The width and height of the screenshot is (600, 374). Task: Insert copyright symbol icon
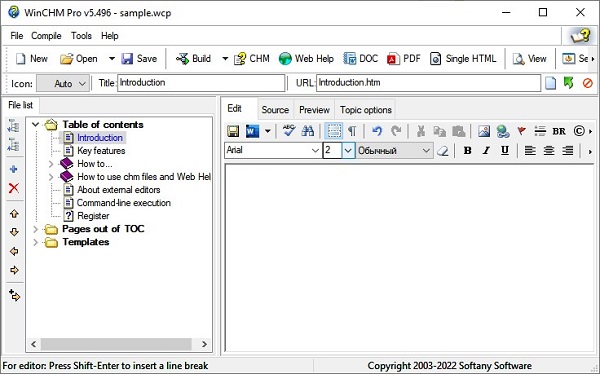[579, 131]
